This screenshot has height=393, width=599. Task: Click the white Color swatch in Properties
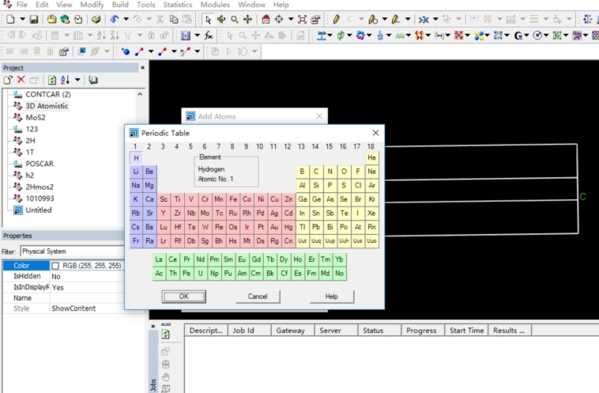[55, 265]
